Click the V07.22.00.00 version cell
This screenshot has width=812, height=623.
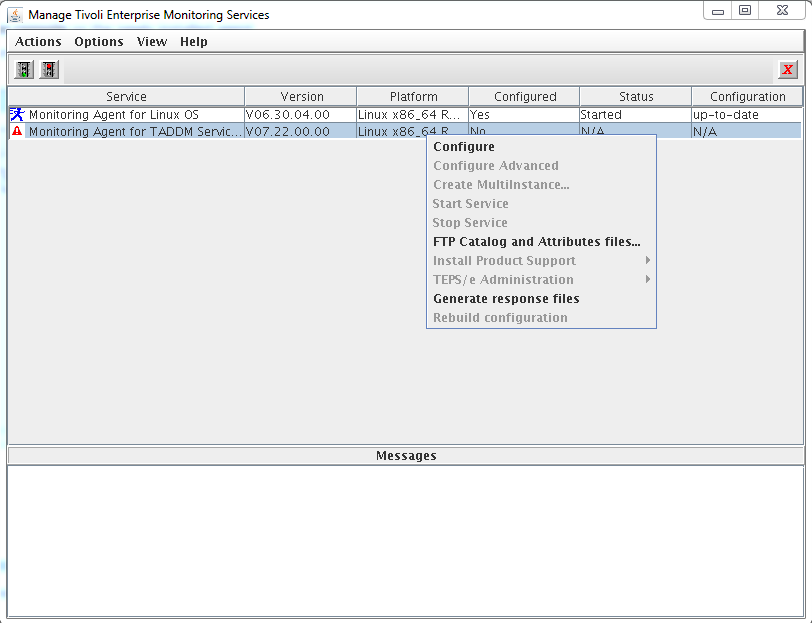point(300,131)
